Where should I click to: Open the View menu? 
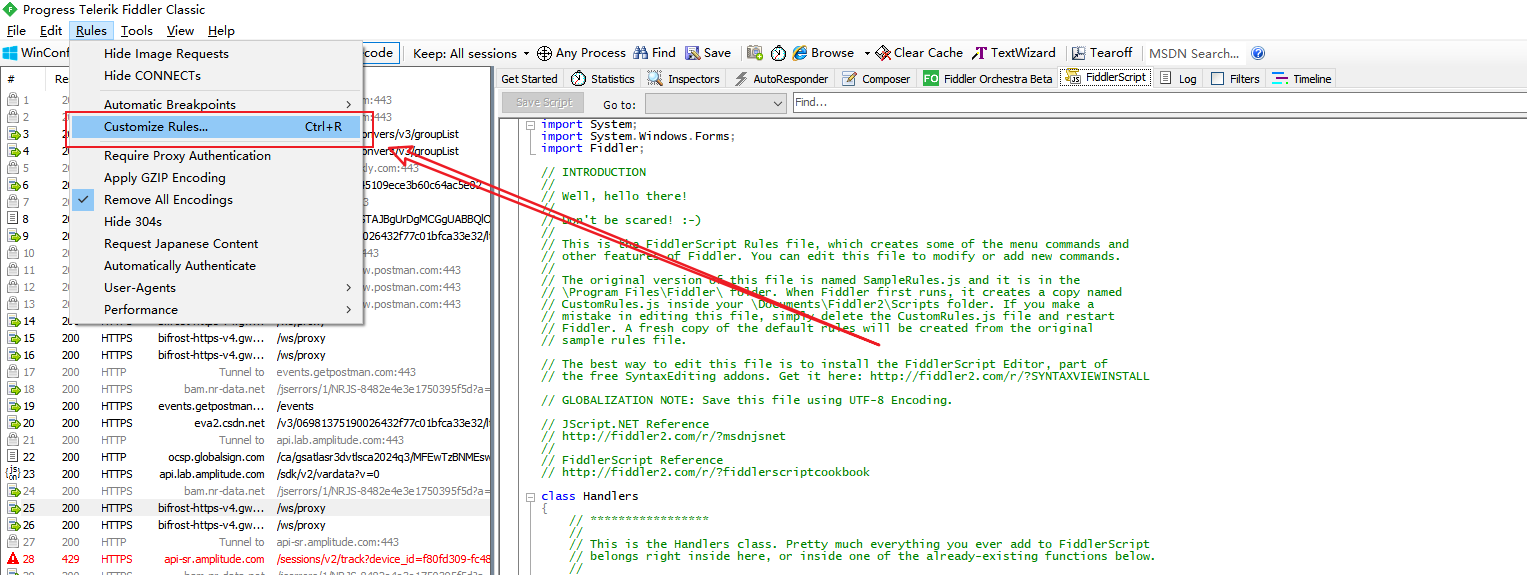tap(181, 31)
